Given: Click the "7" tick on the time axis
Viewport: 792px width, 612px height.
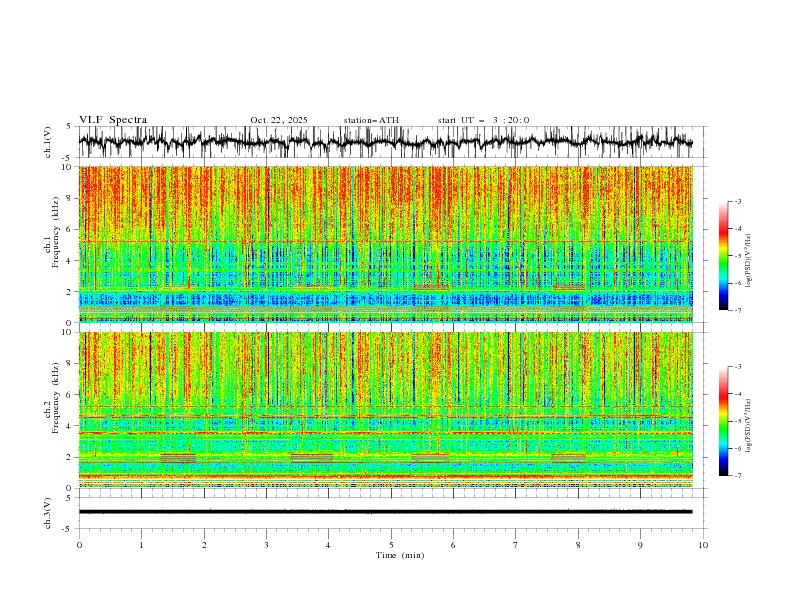Looking at the screenshot, I should click(x=516, y=545).
